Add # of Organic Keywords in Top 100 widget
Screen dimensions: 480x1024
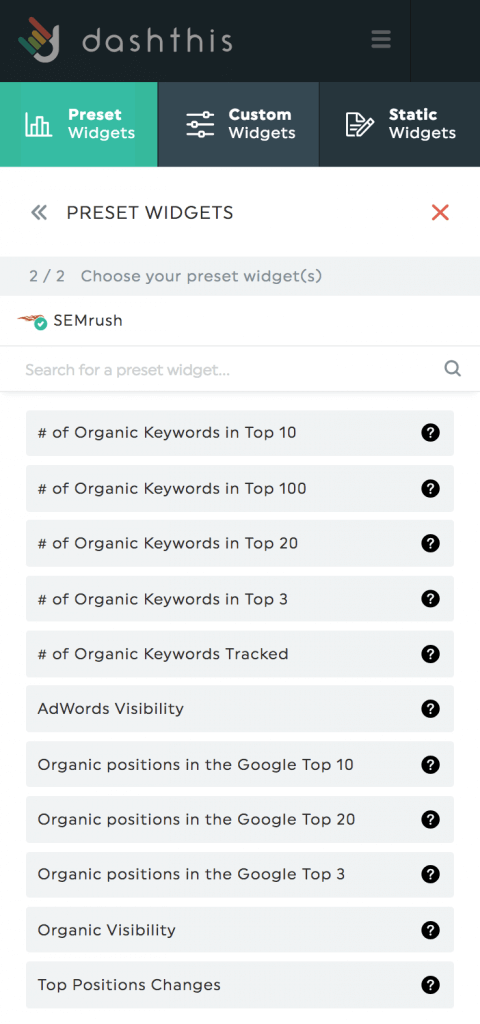click(x=240, y=488)
